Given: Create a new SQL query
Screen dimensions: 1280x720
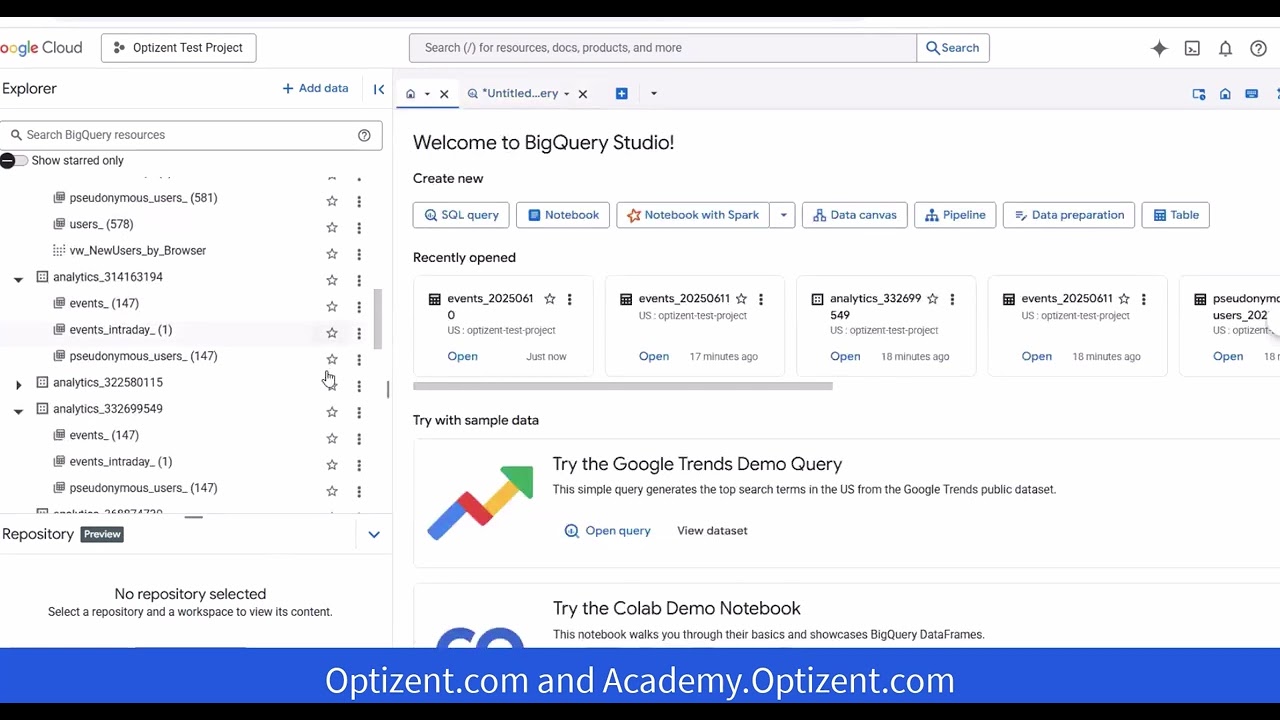Looking at the screenshot, I should (461, 215).
